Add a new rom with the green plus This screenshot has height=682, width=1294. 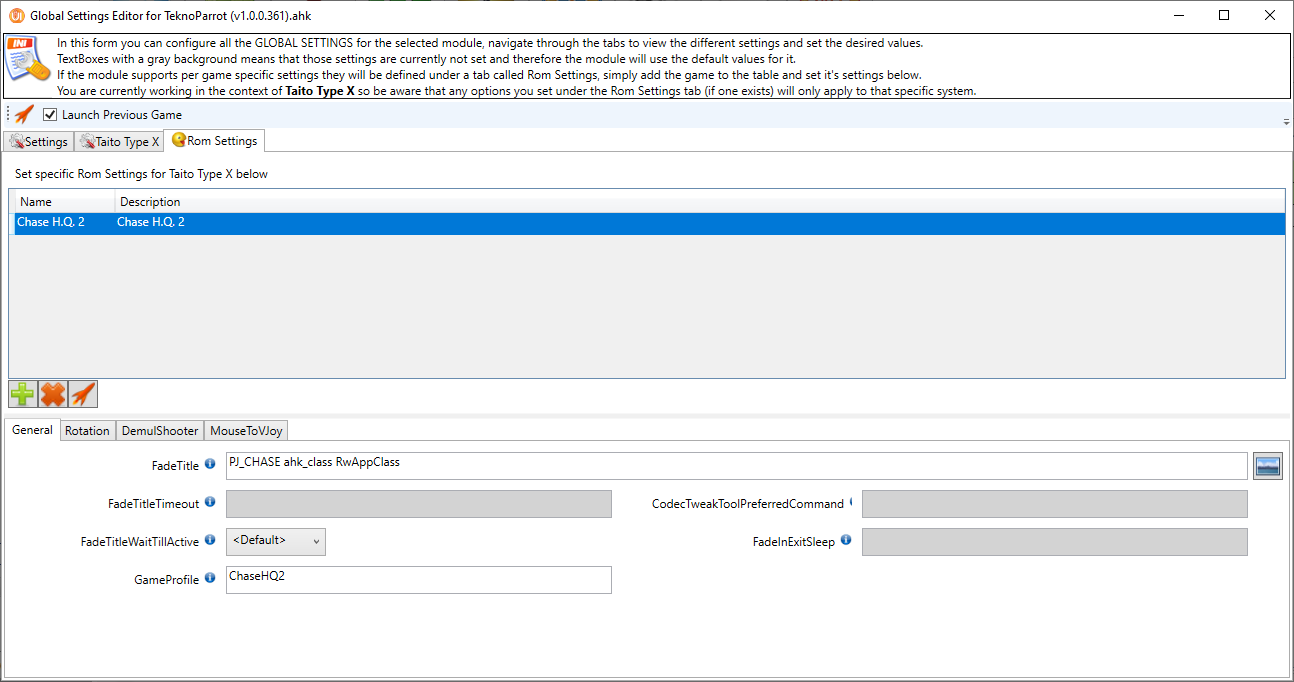(x=23, y=394)
